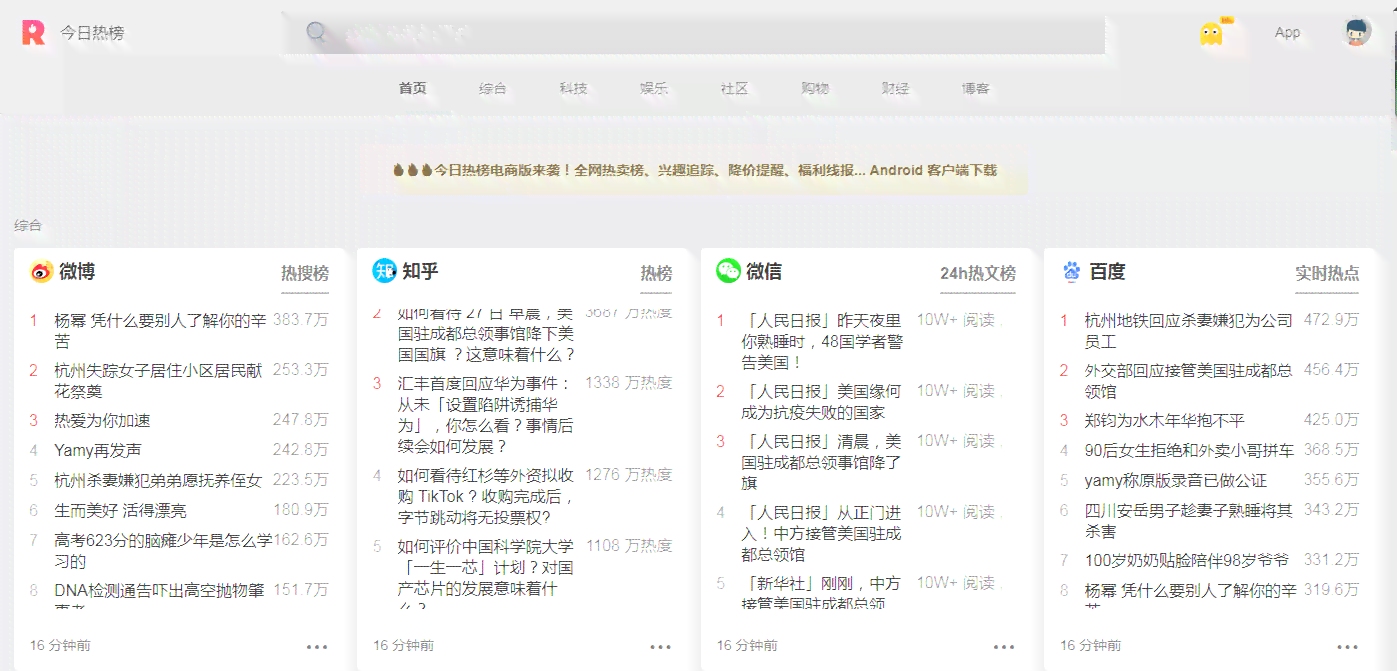Open Weibo item 杨幂 凭什么要别人了解你的辛苦
Viewport: 1397px width, 671px height.
(x=160, y=331)
